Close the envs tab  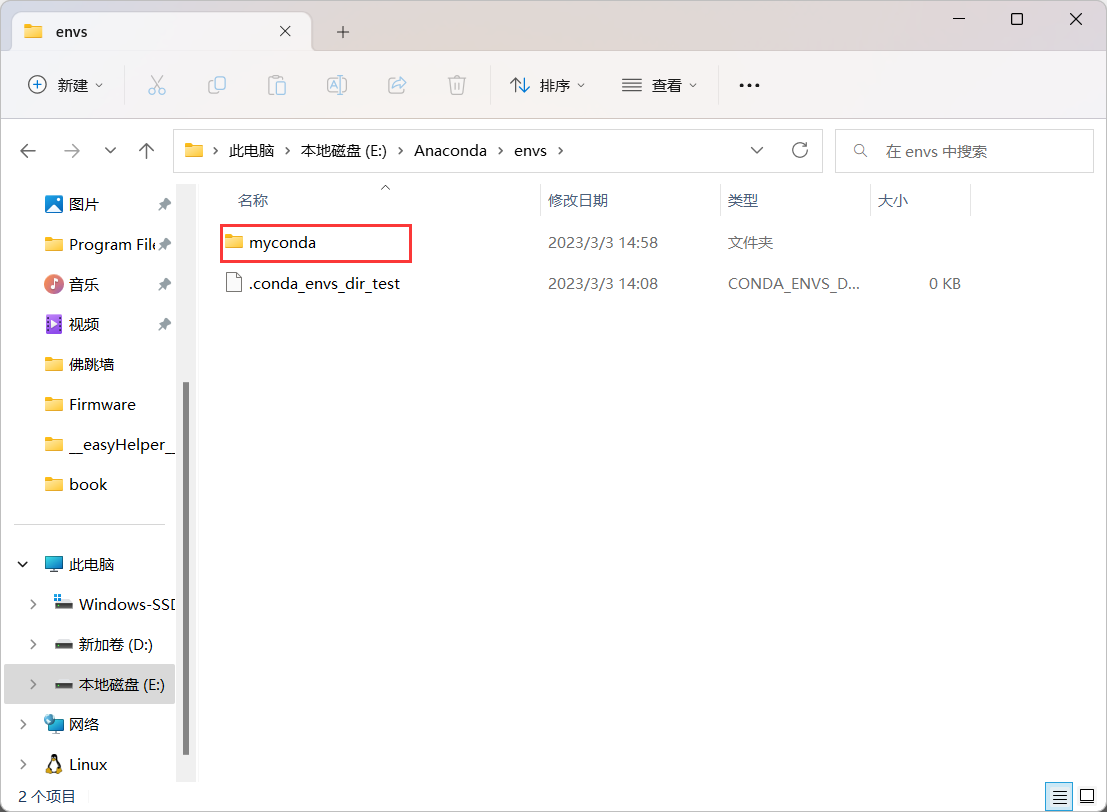click(285, 31)
